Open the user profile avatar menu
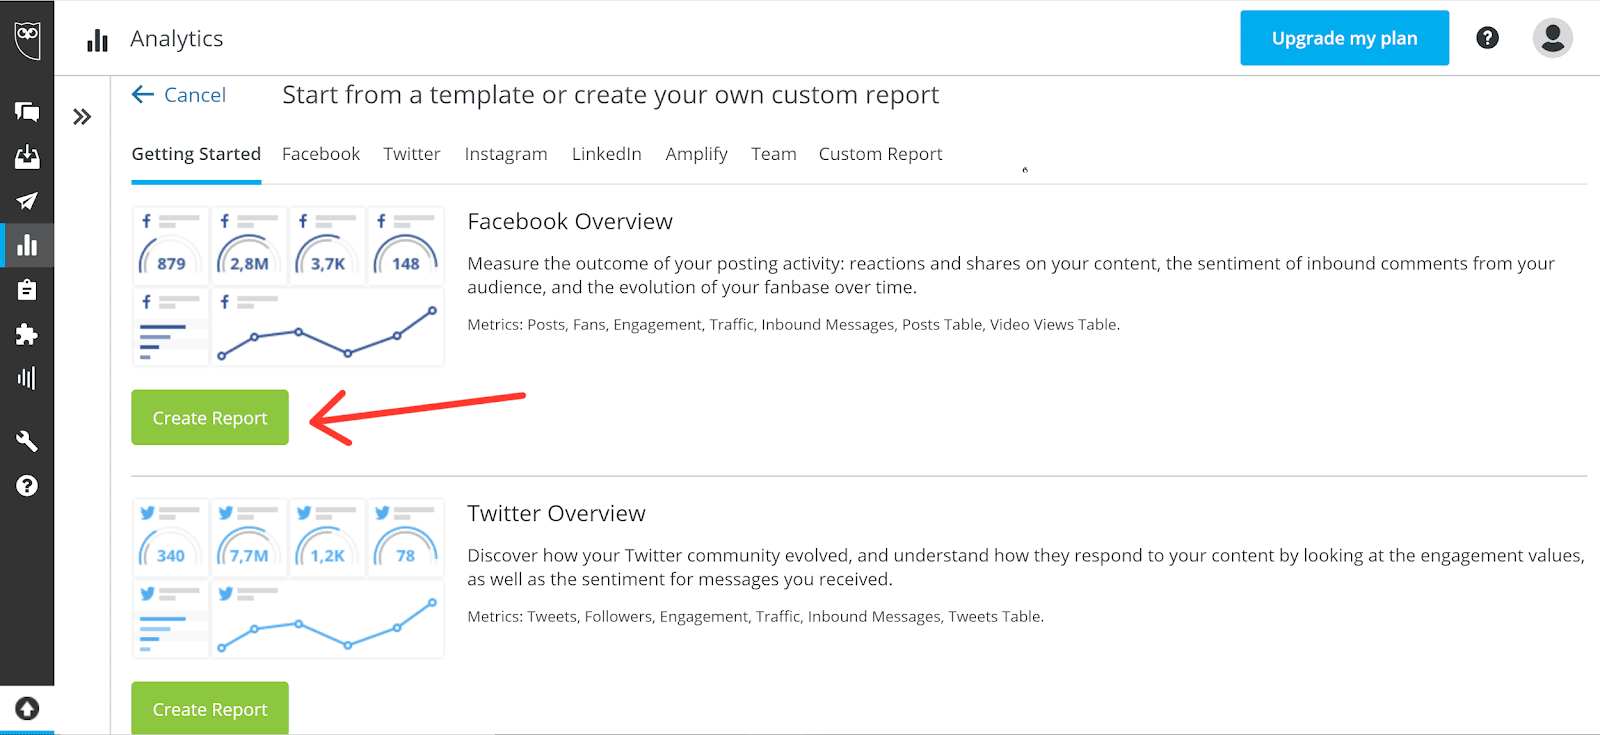1600x735 pixels. tap(1552, 38)
